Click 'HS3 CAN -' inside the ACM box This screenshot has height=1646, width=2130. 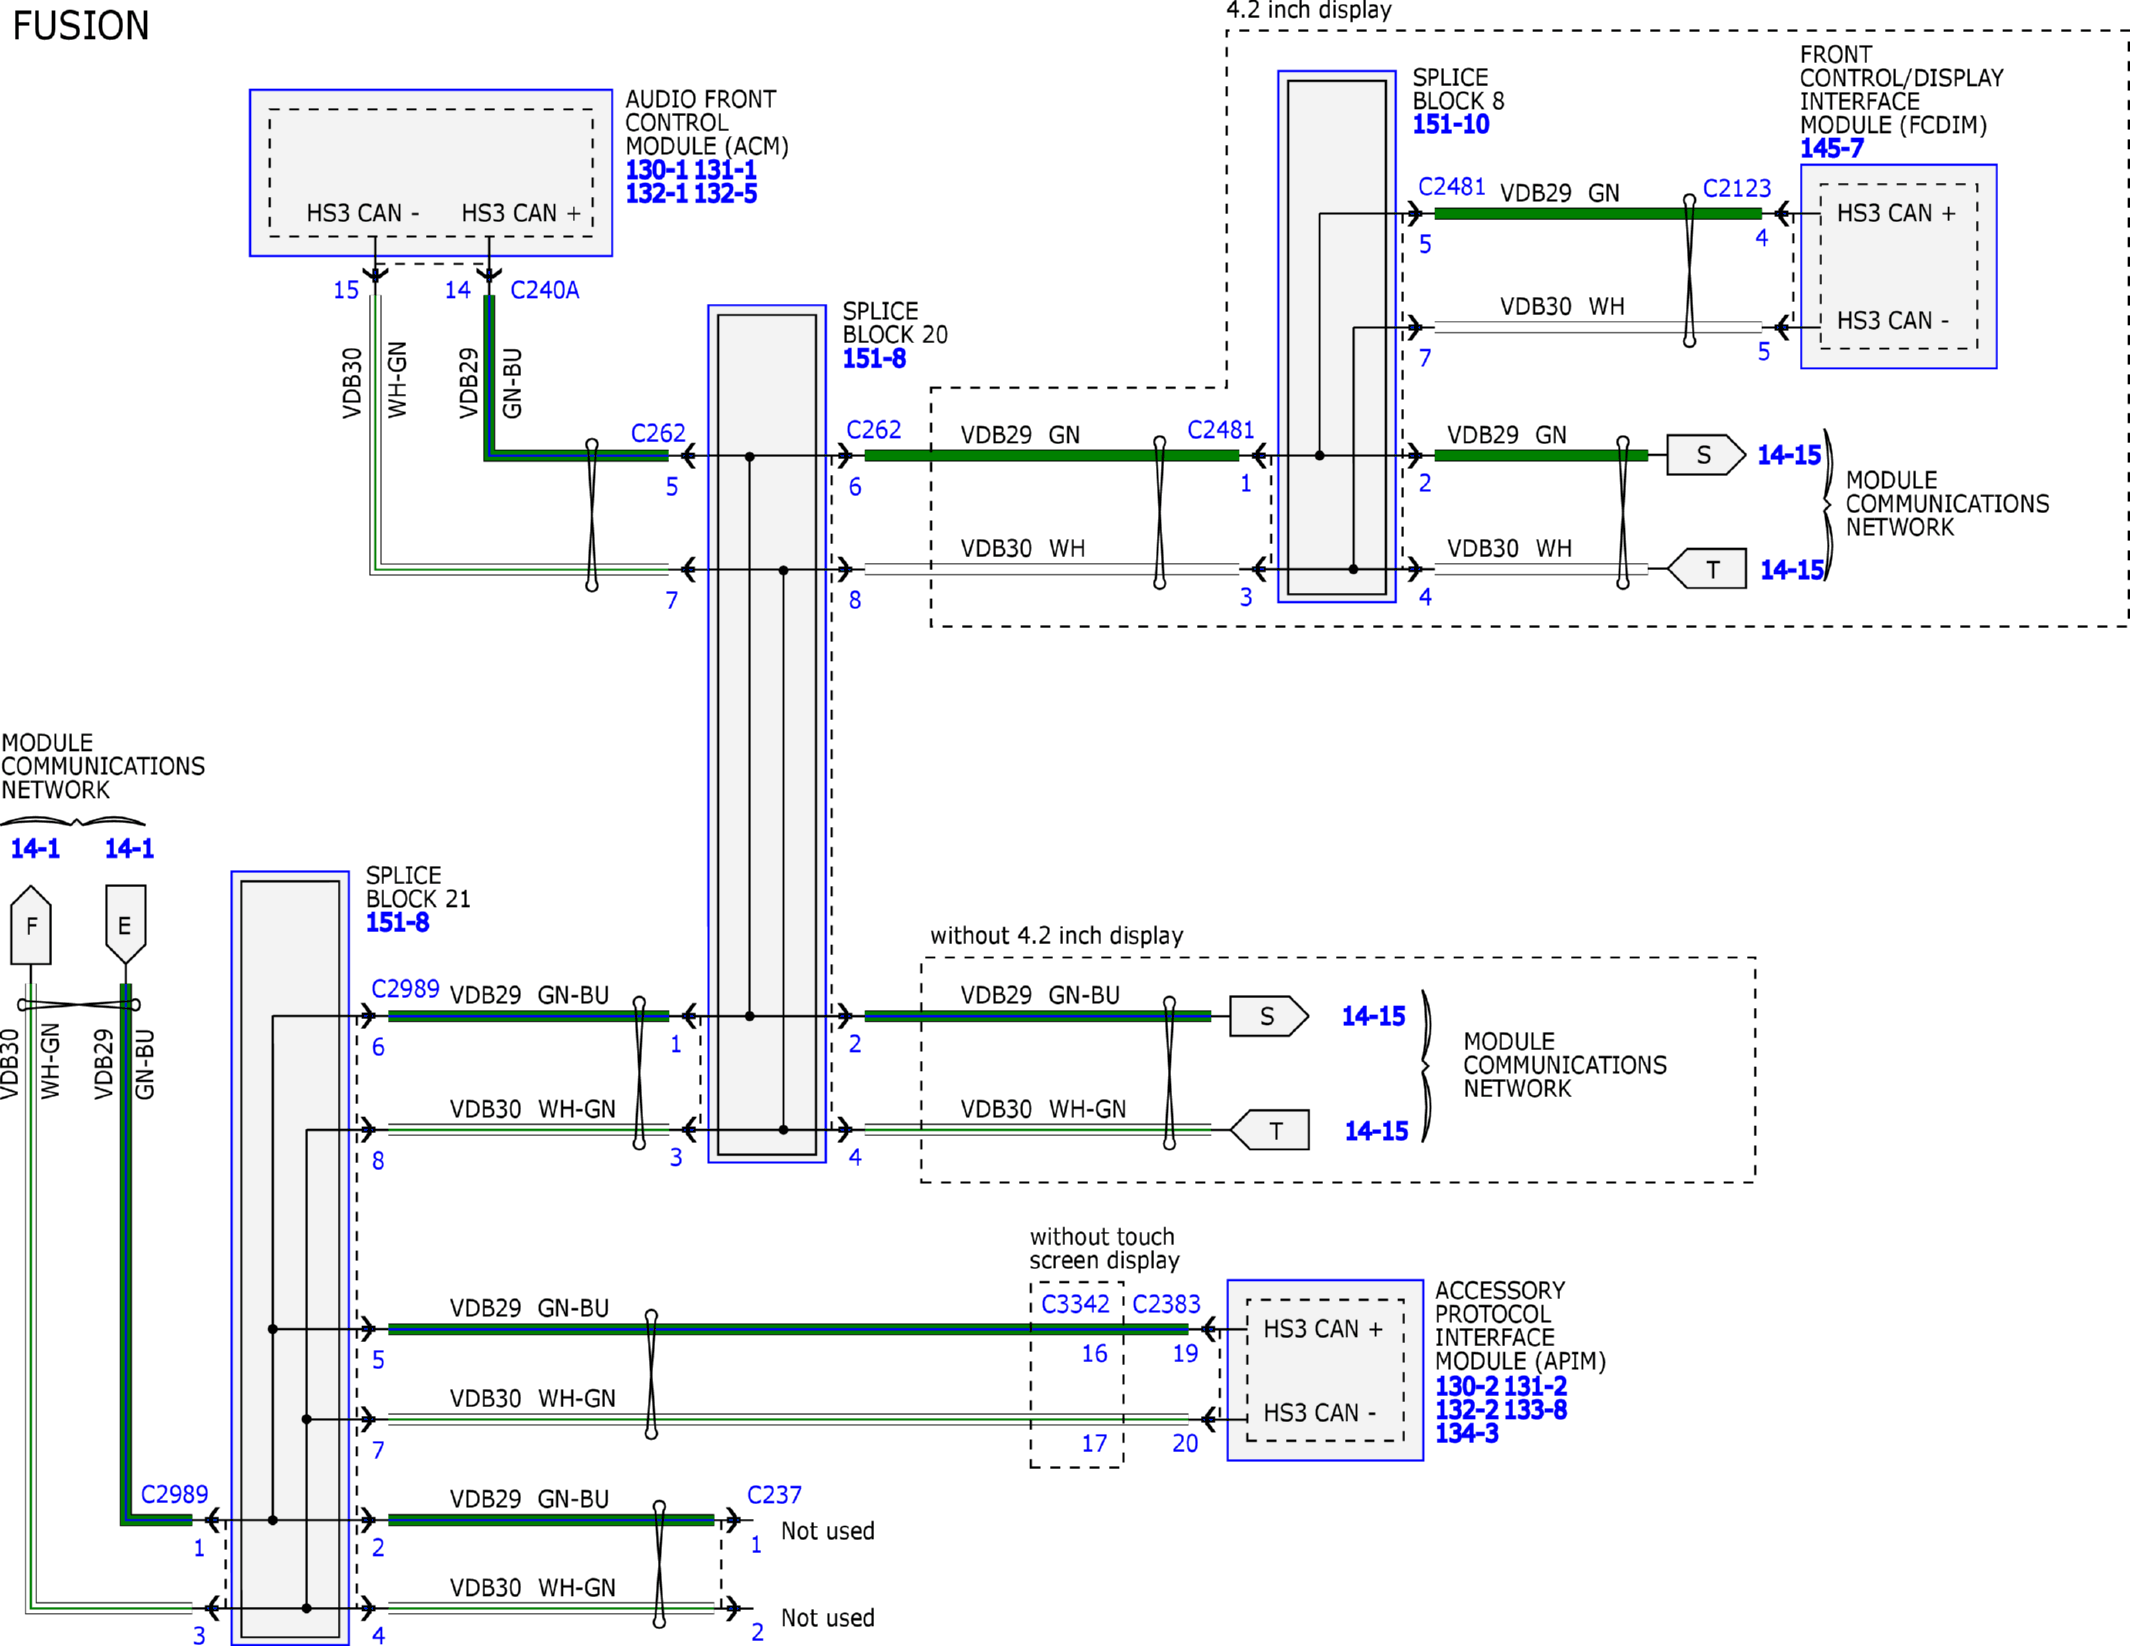point(363,214)
